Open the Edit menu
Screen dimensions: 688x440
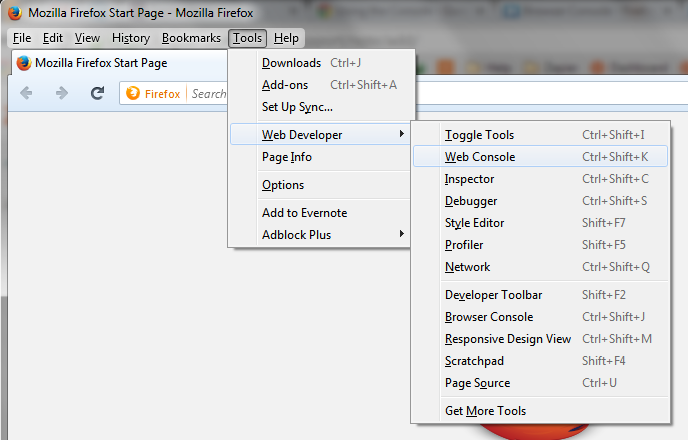(x=53, y=38)
